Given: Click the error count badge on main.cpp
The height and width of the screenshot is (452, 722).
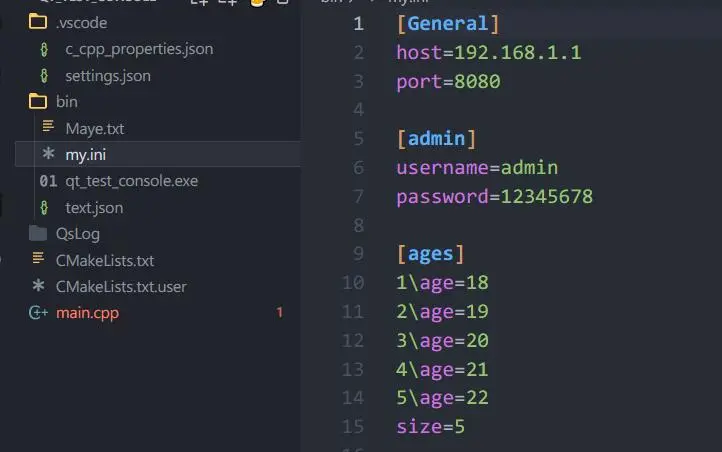Looking at the screenshot, I should coord(279,313).
